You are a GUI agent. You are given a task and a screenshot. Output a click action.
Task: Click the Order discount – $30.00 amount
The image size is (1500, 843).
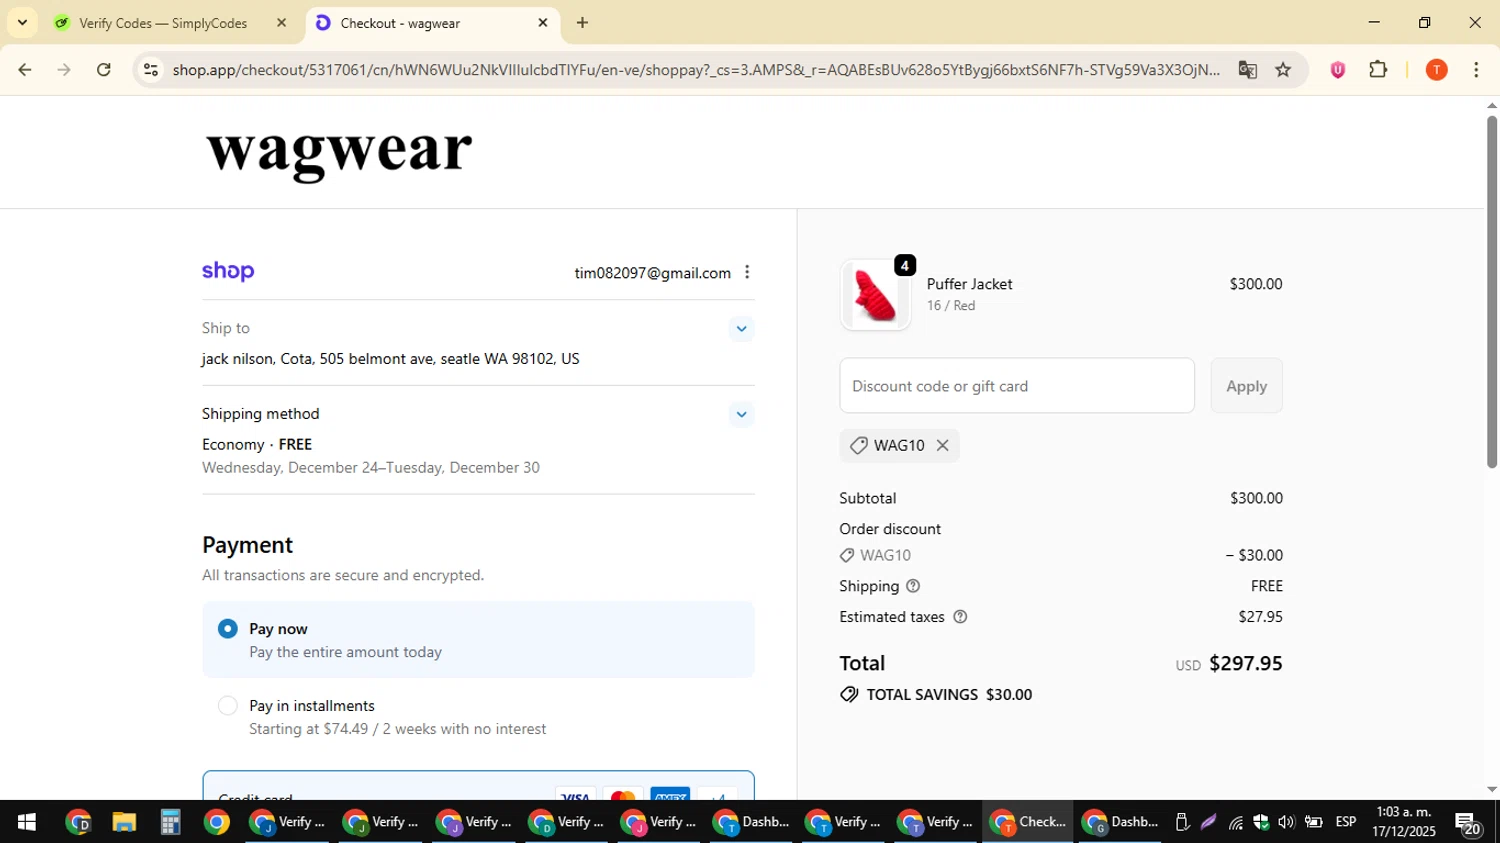[x=1254, y=556]
